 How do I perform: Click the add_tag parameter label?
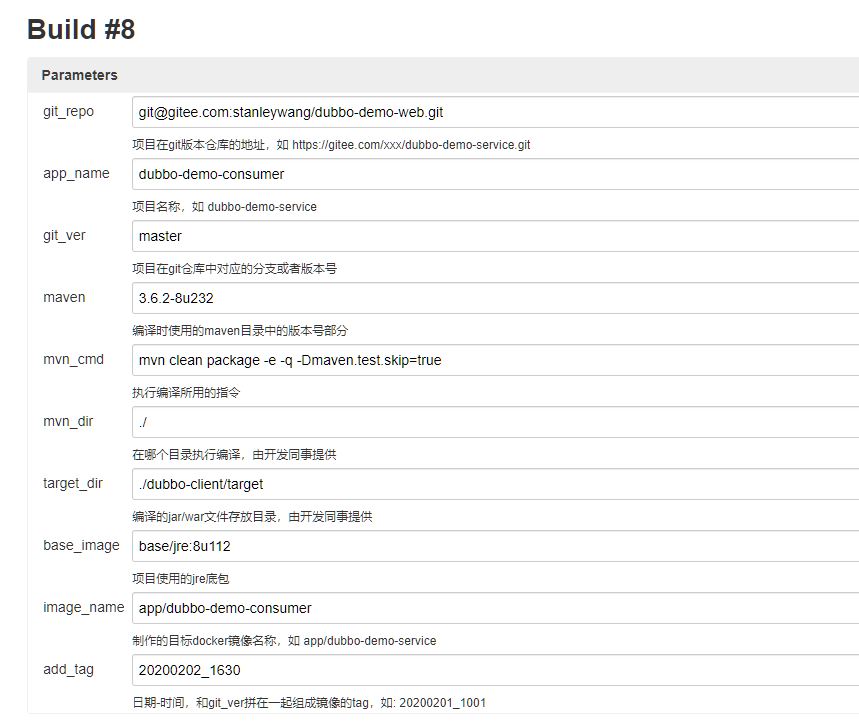coord(68,669)
